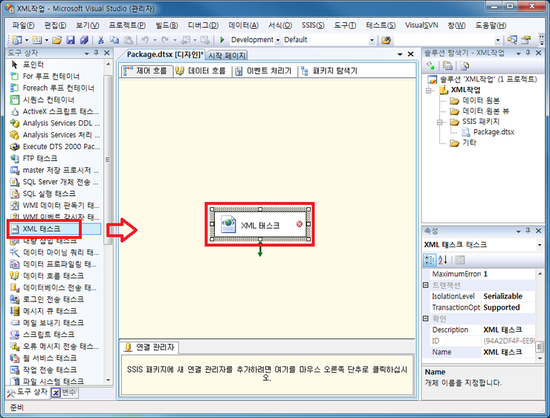Click the Description property value field
550x418 pixels.
click(x=508, y=330)
